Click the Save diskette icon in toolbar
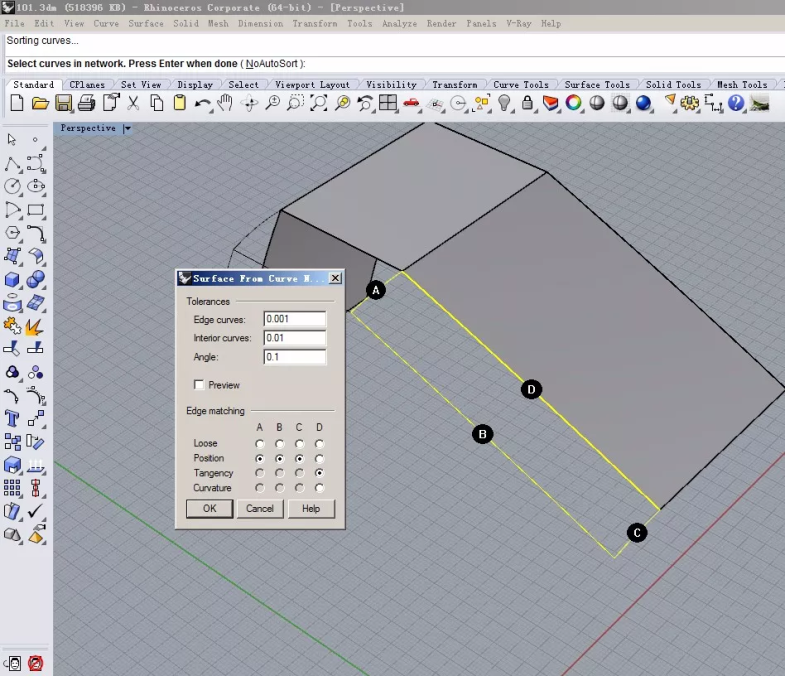785x676 pixels. (64, 103)
